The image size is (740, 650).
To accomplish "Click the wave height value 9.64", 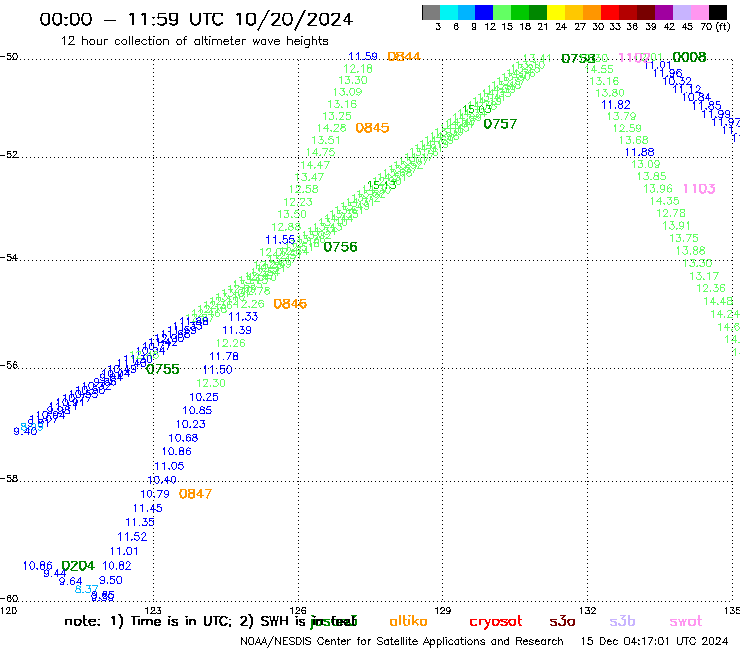I will click(70, 581).
